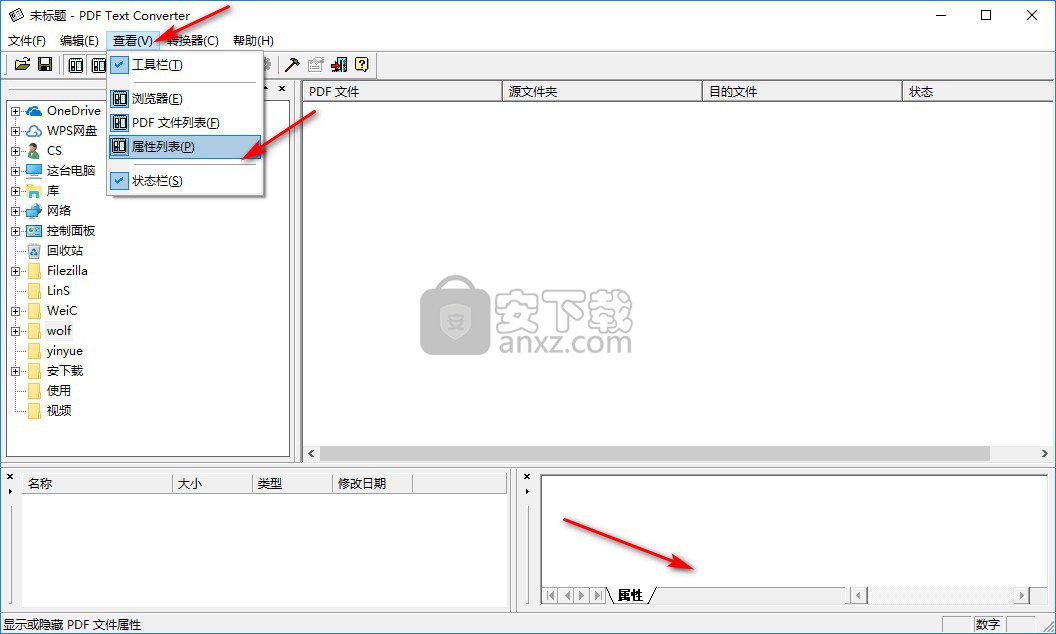Select the LinS folder in tree
Image resolution: width=1056 pixels, height=634 pixels.
coord(58,291)
